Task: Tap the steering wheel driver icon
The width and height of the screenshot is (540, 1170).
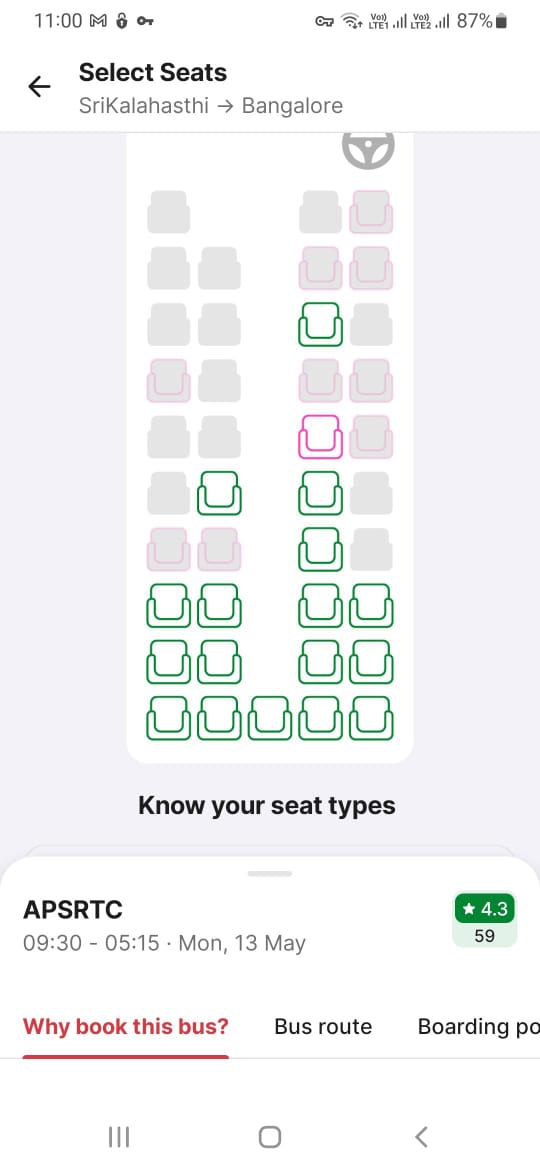Action: pos(368,150)
